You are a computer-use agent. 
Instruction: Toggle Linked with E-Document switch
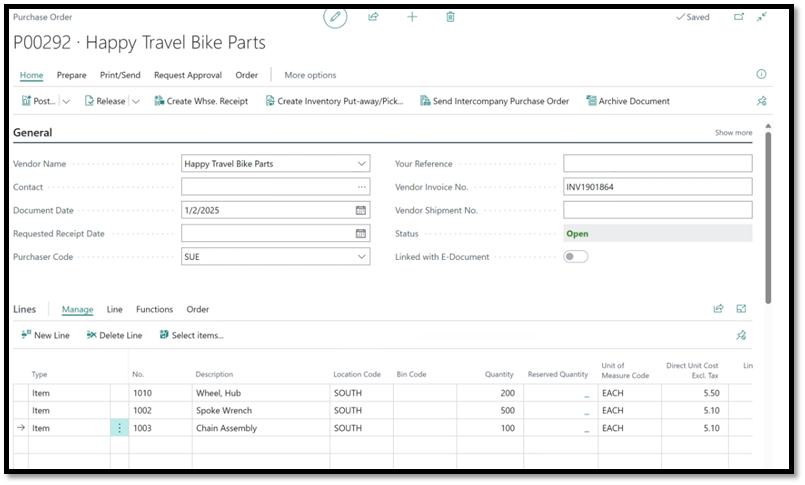[576, 257]
